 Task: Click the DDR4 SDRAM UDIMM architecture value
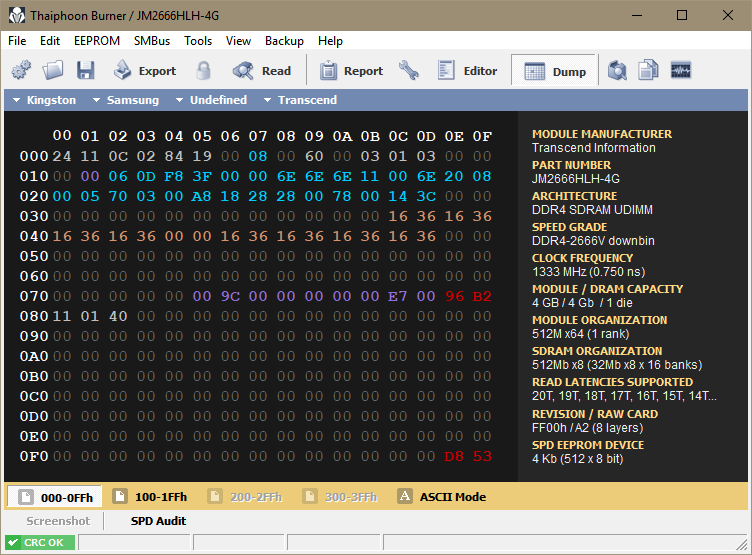click(x=592, y=210)
